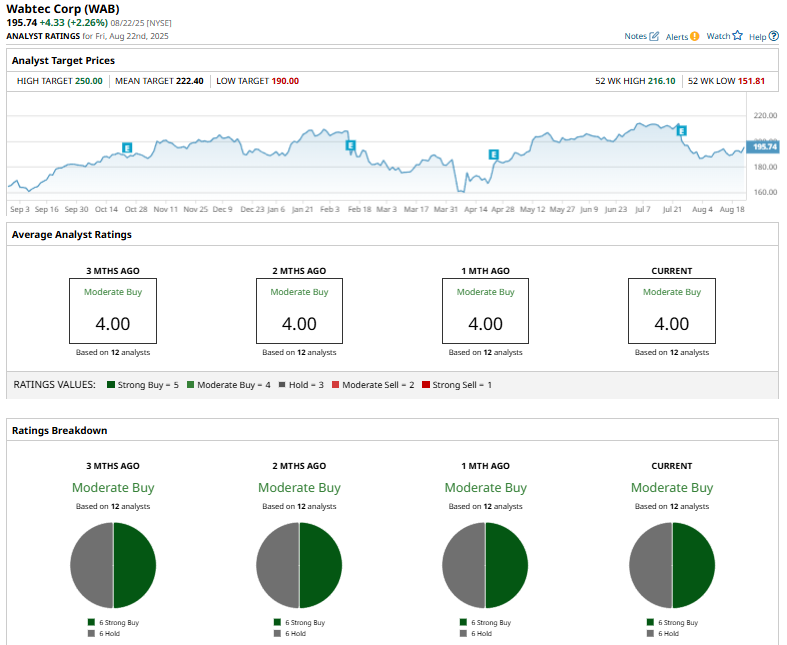Click the Jul 7 date on chart axis
The height and width of the screenshot is (645, 787).
(x=642, y=209)
